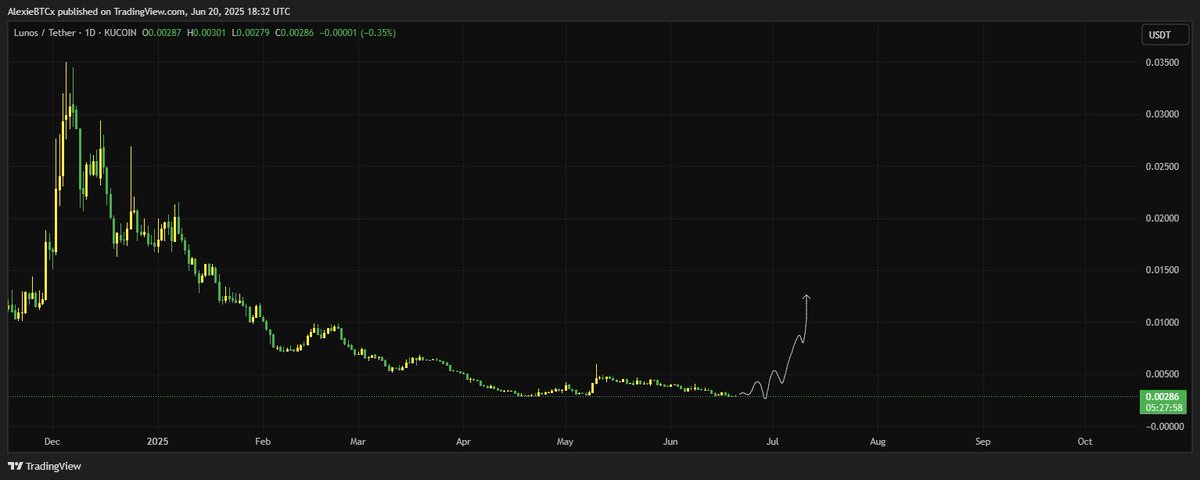Screen dimensions: 1200x480
Task: Click the TradingView logo
Action: pos(45,466)
